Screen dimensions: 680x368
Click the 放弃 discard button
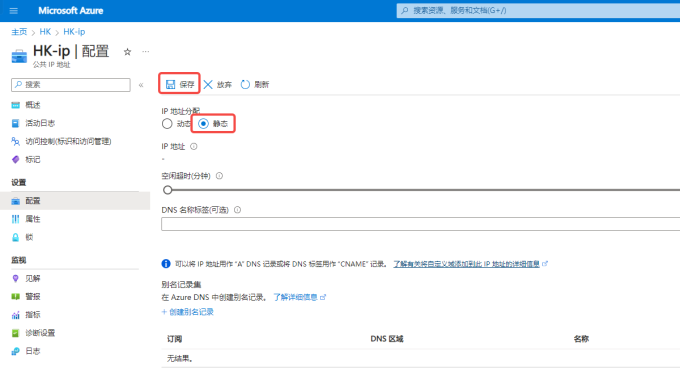(218, 85)
